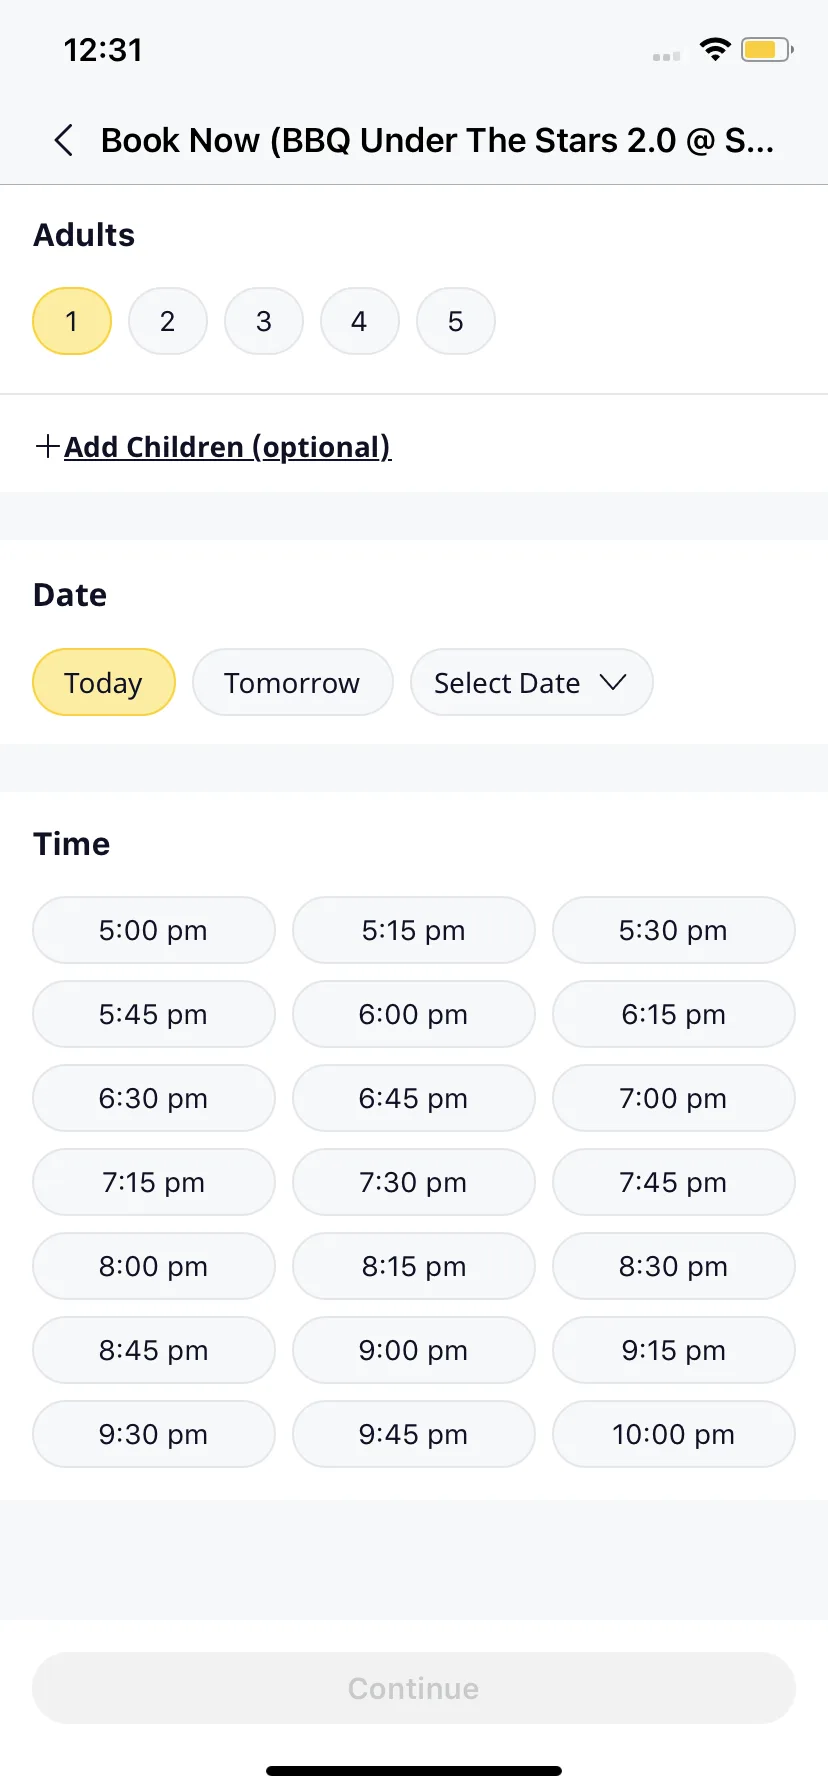828x1792 pixels.
Task: Tap the home indicator bar
Action: pyautogui.click(x=414, y=1771)
